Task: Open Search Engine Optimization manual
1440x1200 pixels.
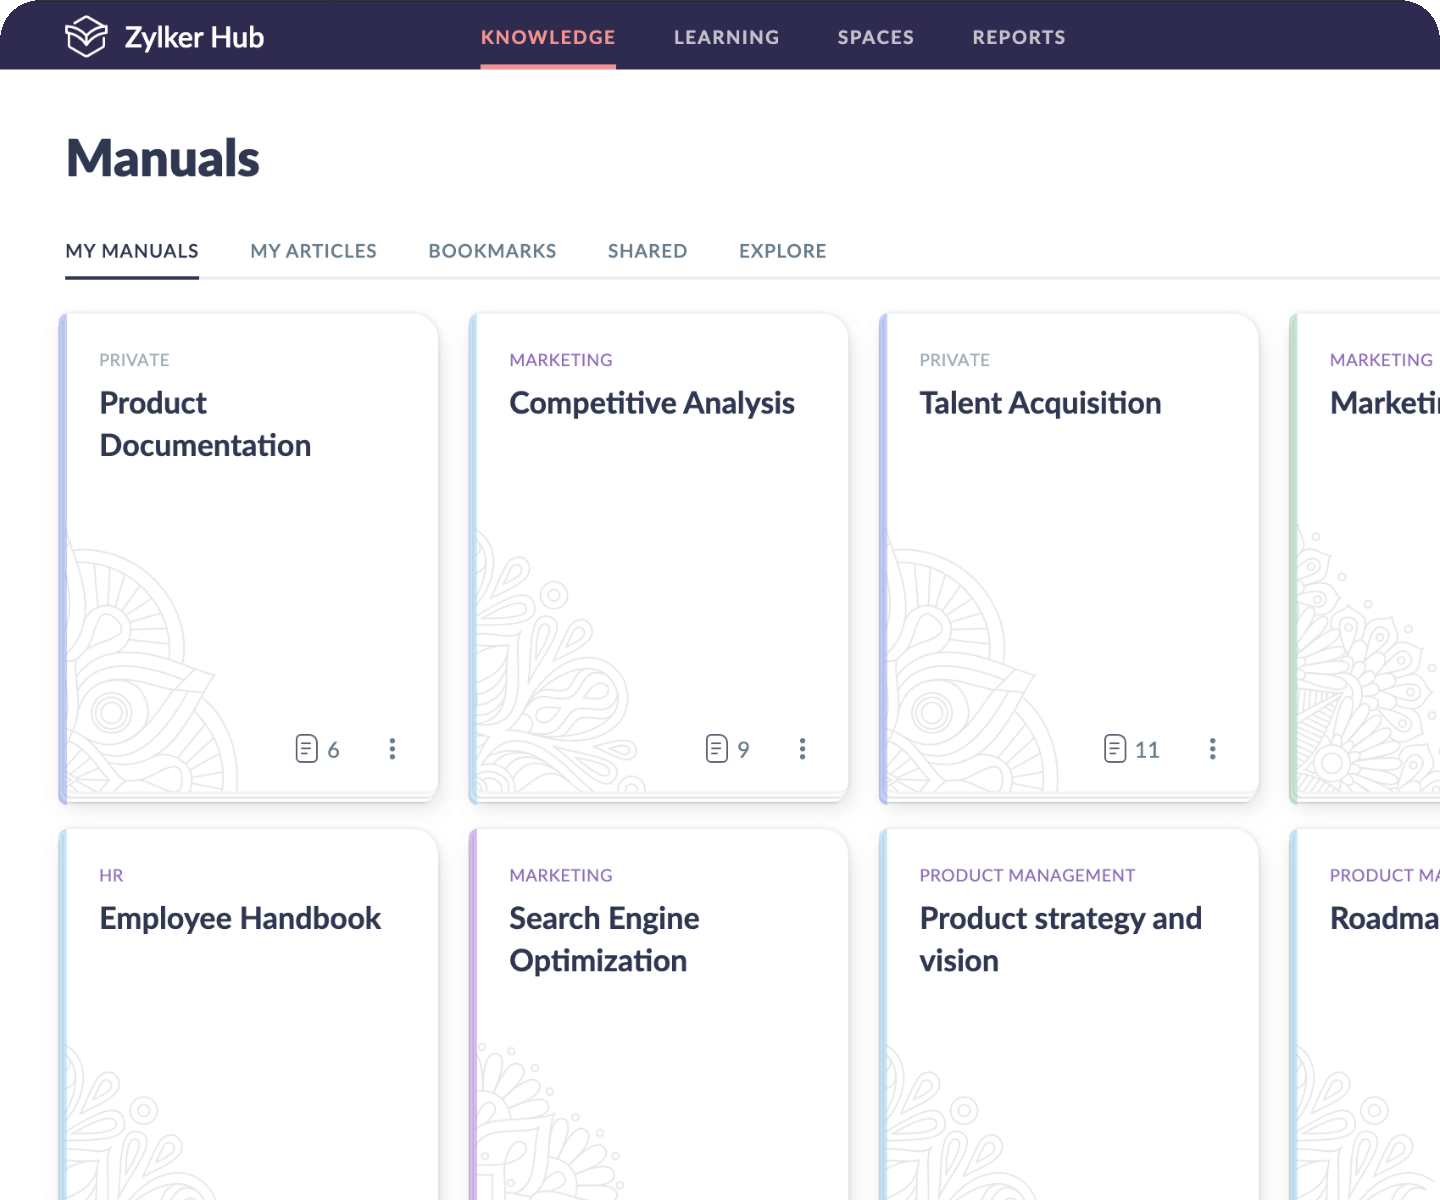Action: pos(604,939)
